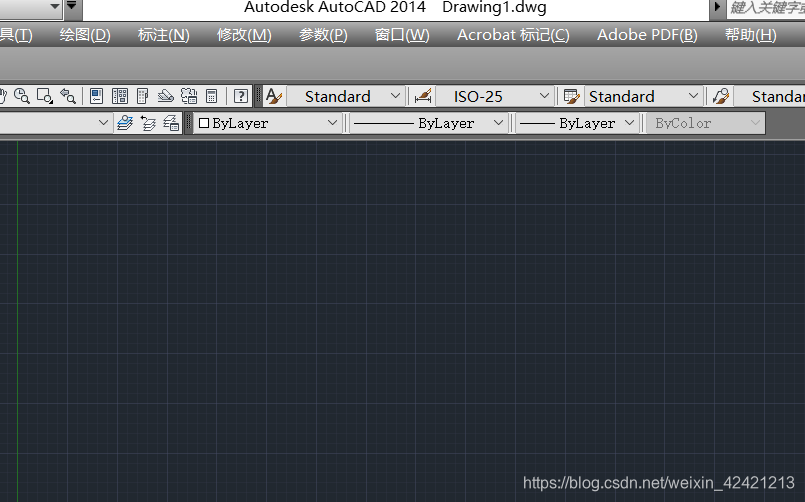This screenshot has height=502, width=805.
Task: Expand the table style Standard dropdown
Action: point(643,96)
